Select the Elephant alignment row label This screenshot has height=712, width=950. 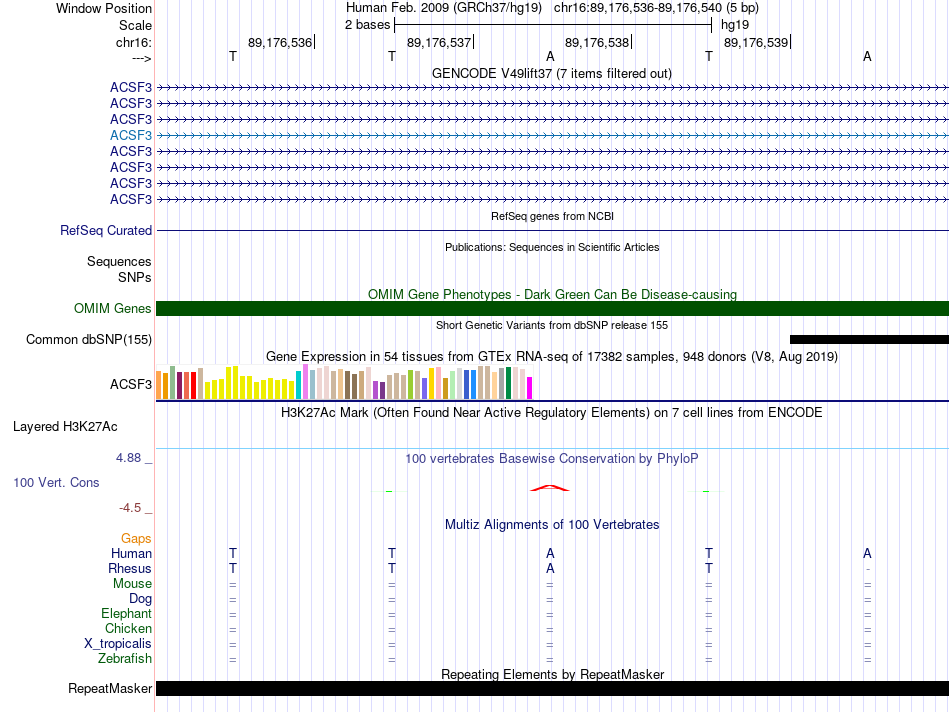click(x=126, y=613)
